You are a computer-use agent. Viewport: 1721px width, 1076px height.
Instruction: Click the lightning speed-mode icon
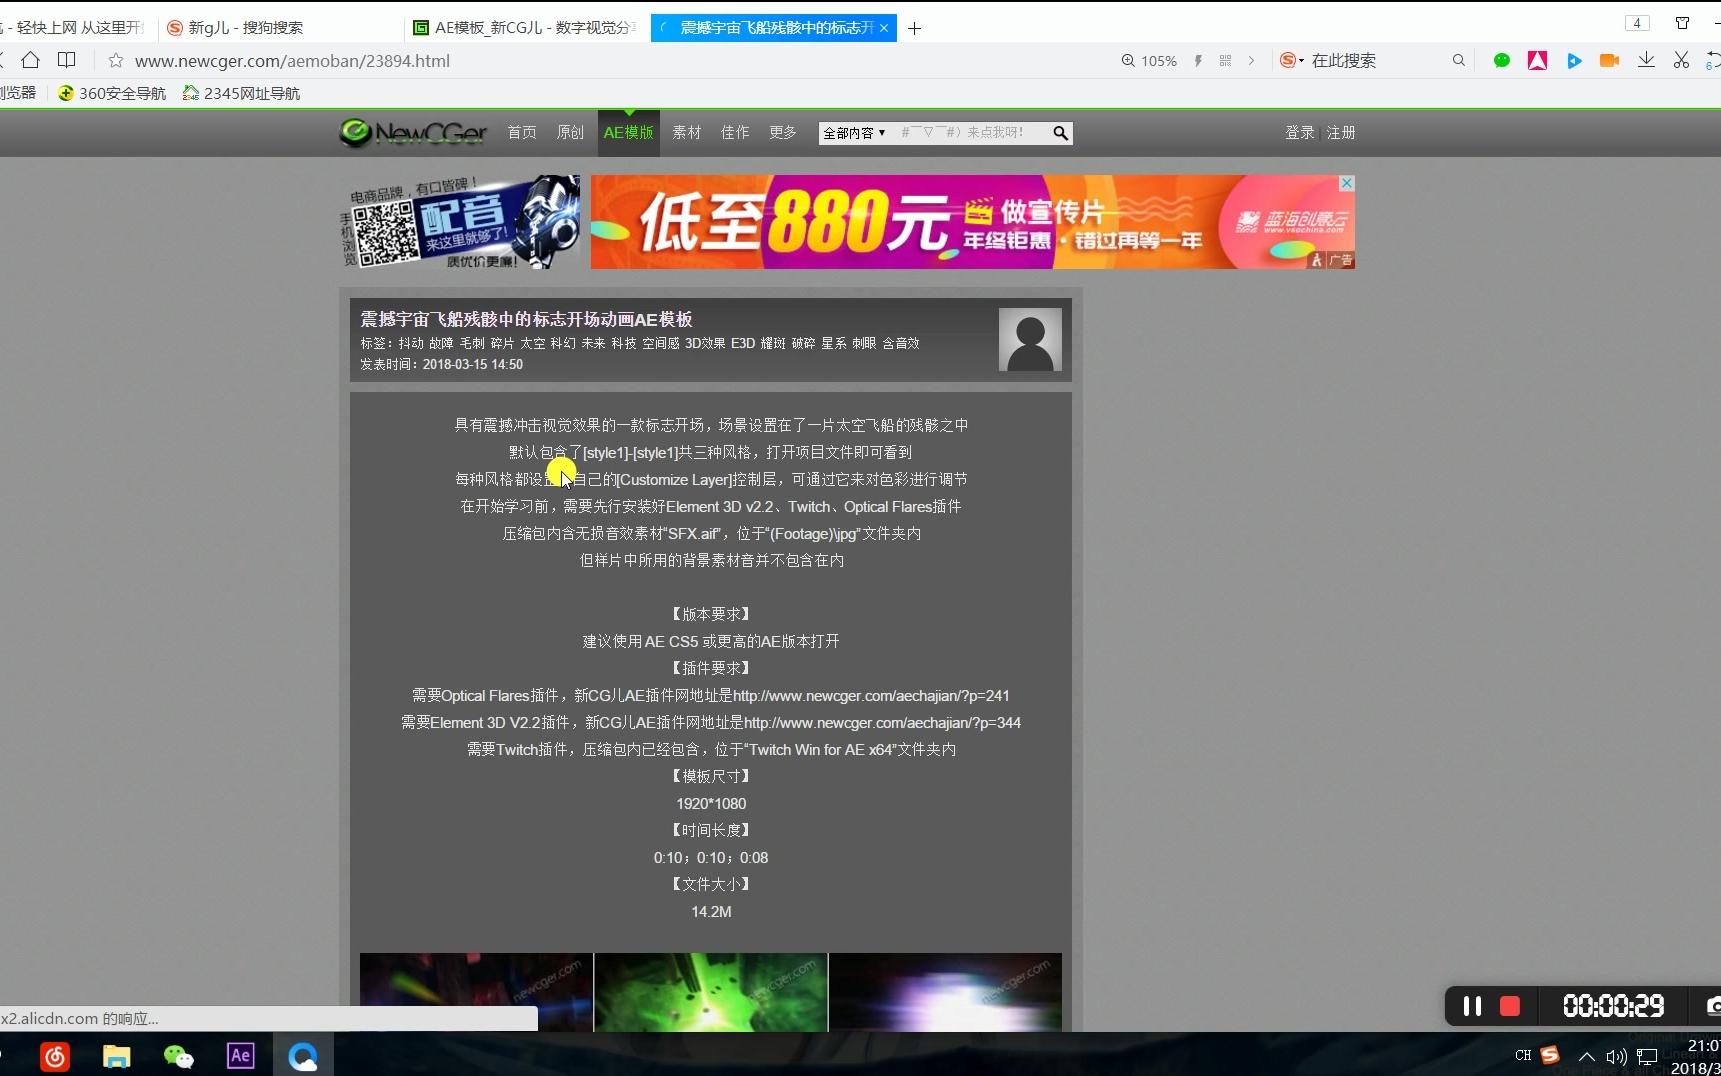click(x=1198, y=61)
